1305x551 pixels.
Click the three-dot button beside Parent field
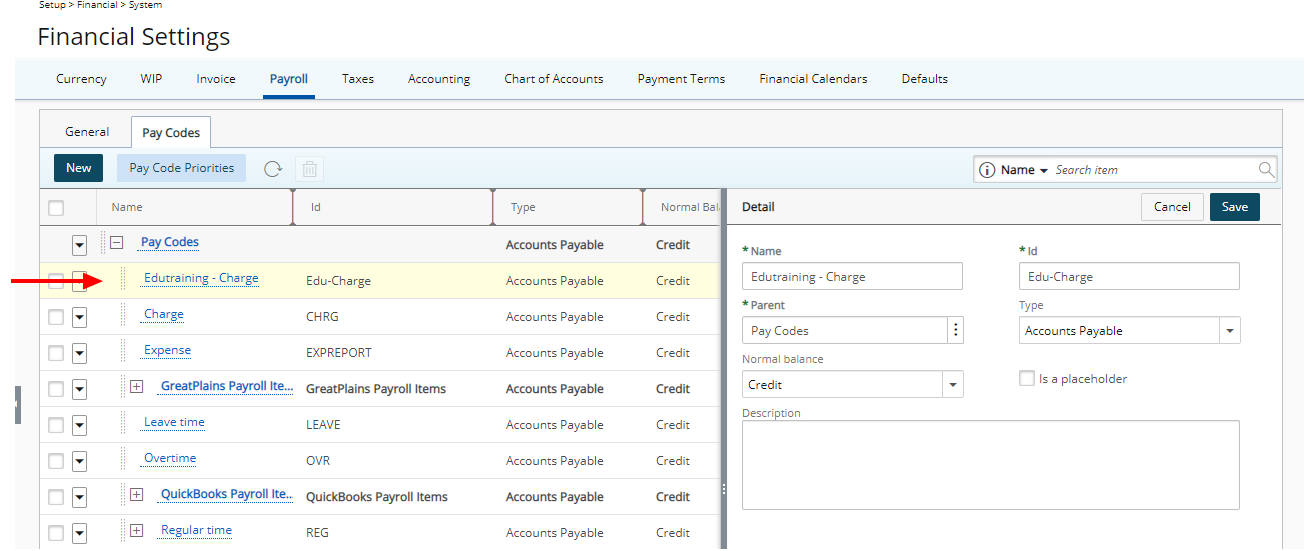(x=956, y=331)
